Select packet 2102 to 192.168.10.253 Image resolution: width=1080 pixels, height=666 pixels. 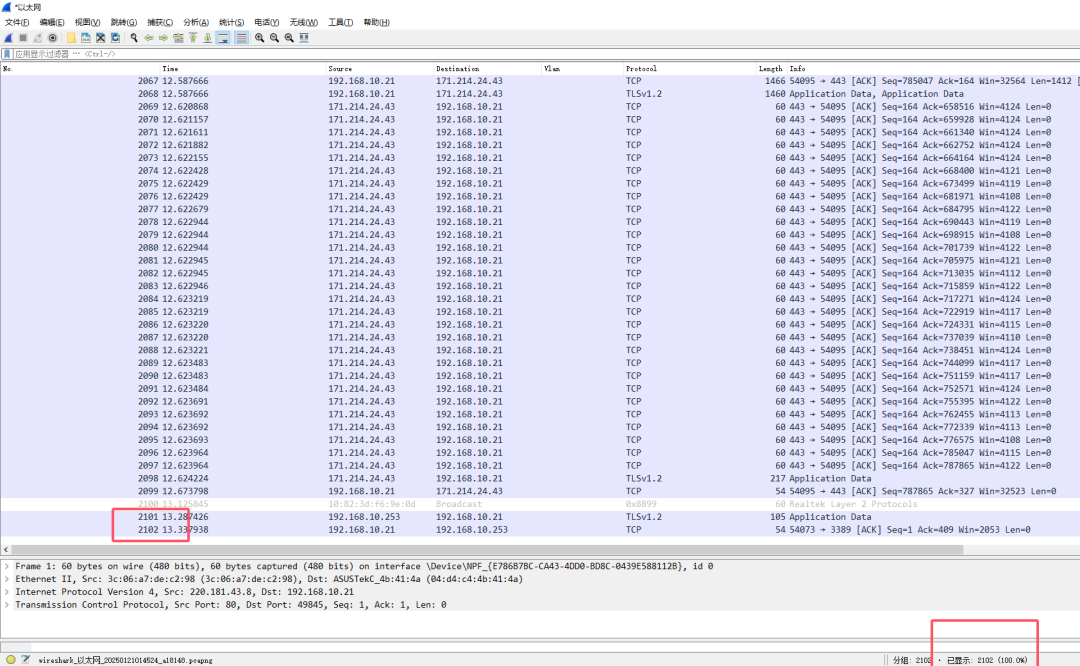coord(540,530)
